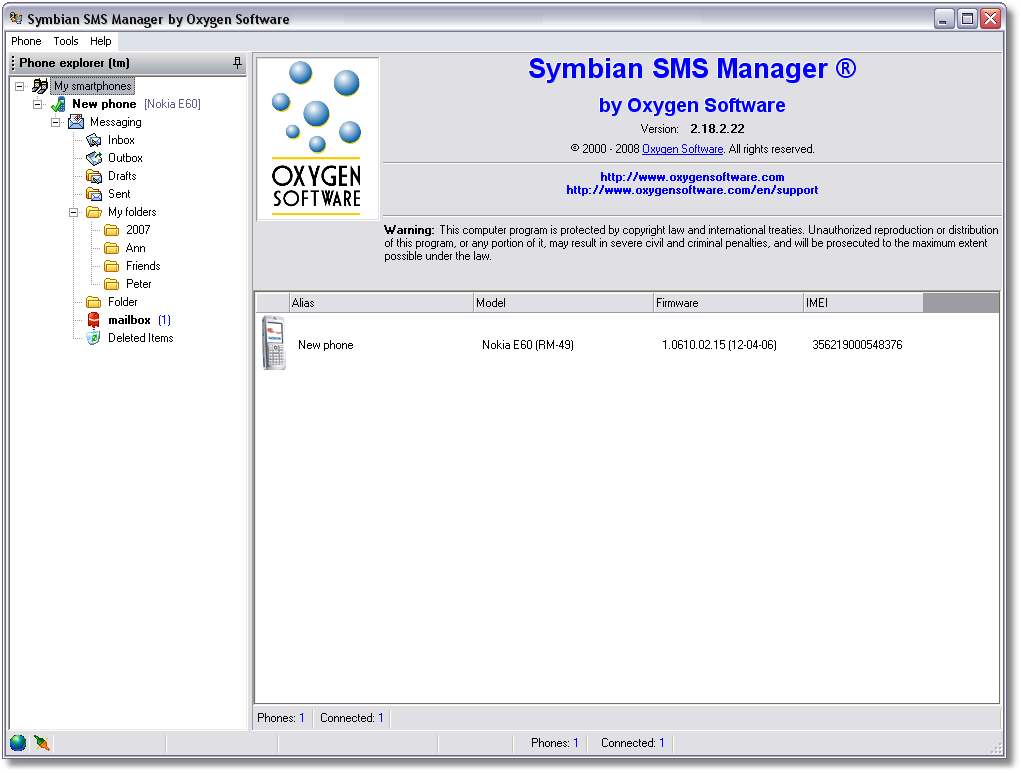
Task: Click the version number 2.18.2.22
Action: [x=717, y=129]
